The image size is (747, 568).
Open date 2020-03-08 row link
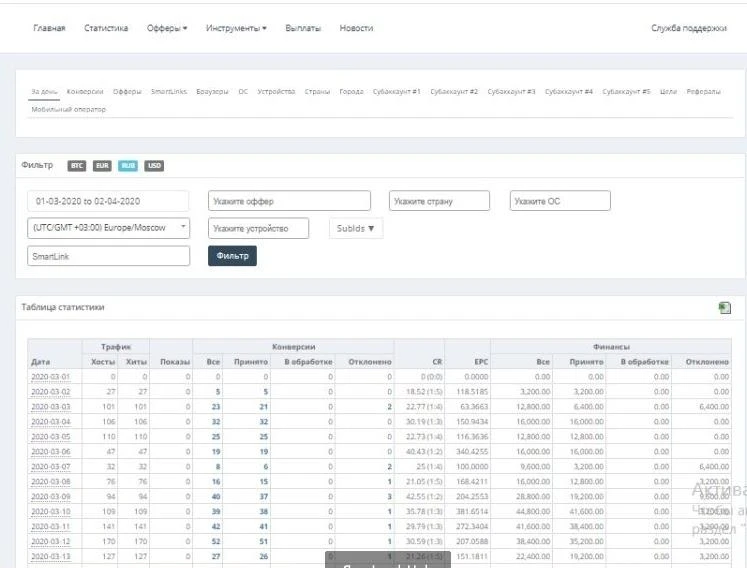[50, 482]
